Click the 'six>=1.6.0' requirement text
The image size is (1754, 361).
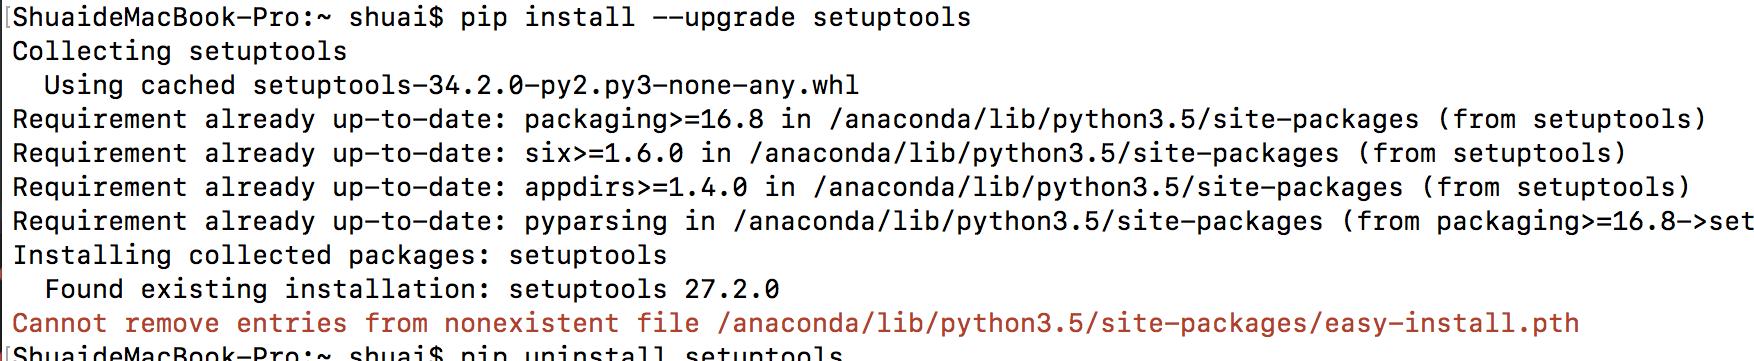point(604,154)
